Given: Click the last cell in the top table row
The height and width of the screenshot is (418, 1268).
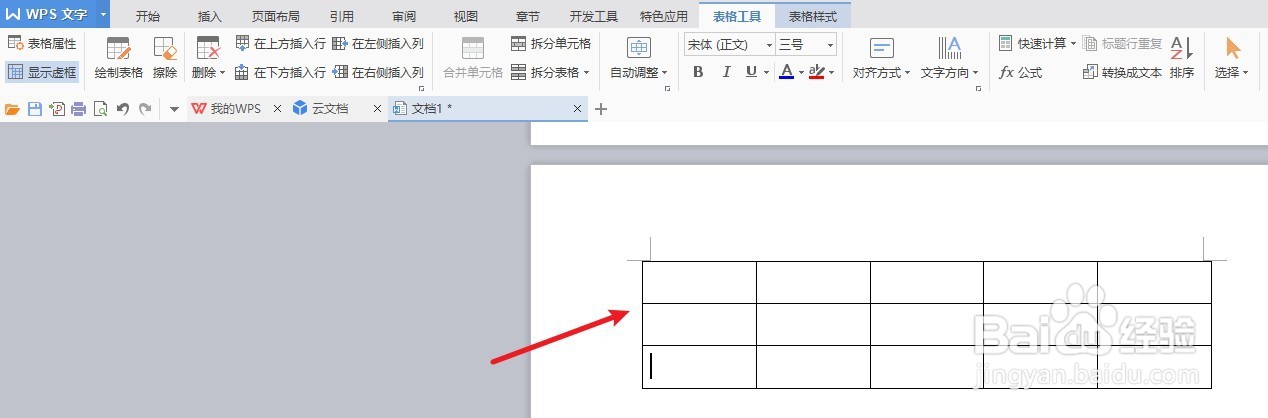Looking at the screenshot, I should (1154, 282).
